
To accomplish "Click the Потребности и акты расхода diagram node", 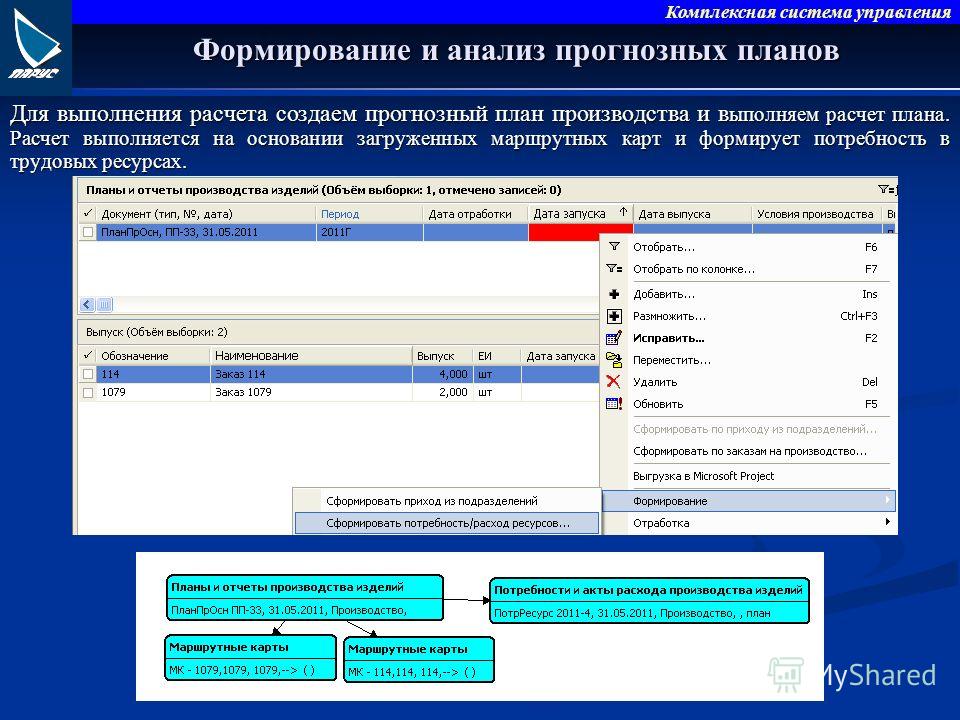I will pos(650,601).
